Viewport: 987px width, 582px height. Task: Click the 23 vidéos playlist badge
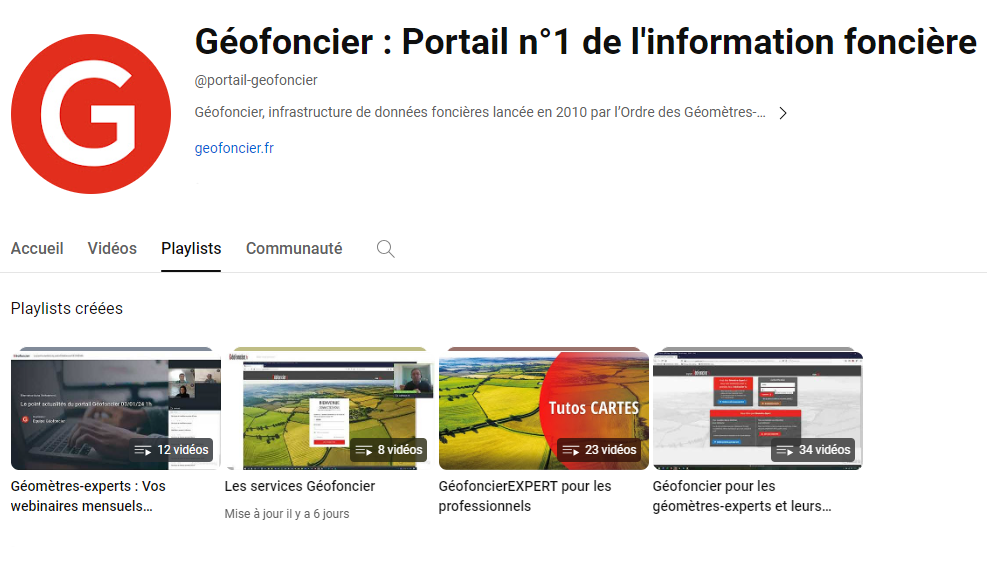click(599, 450)
